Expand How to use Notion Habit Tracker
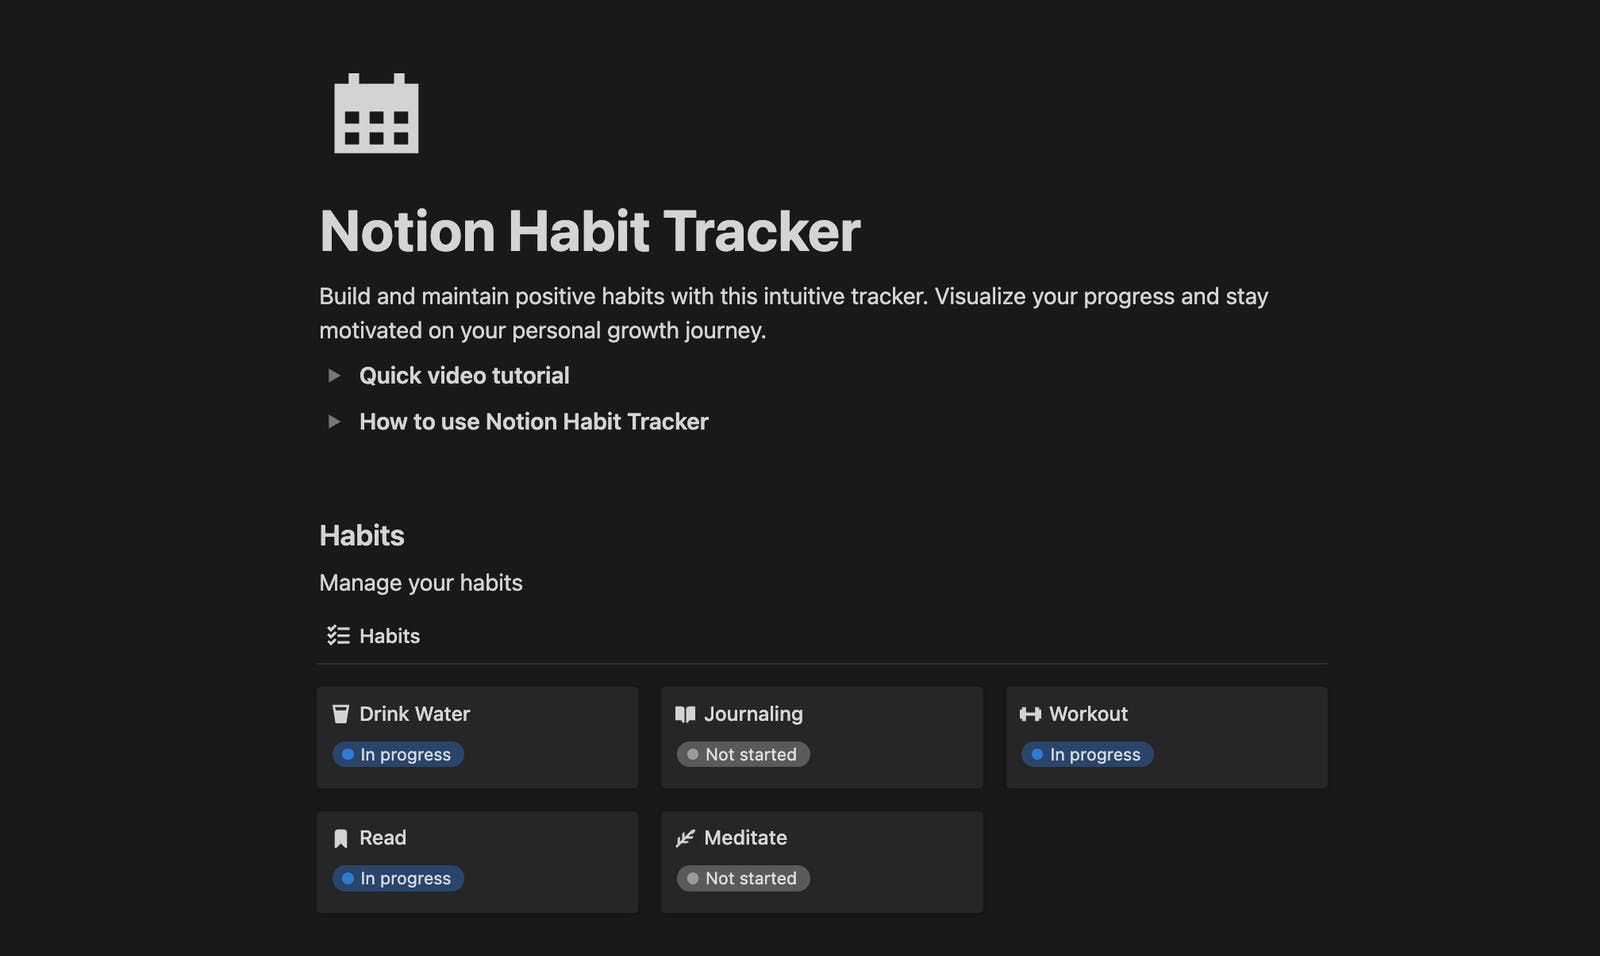1600x956 pixels. (334, 422)
